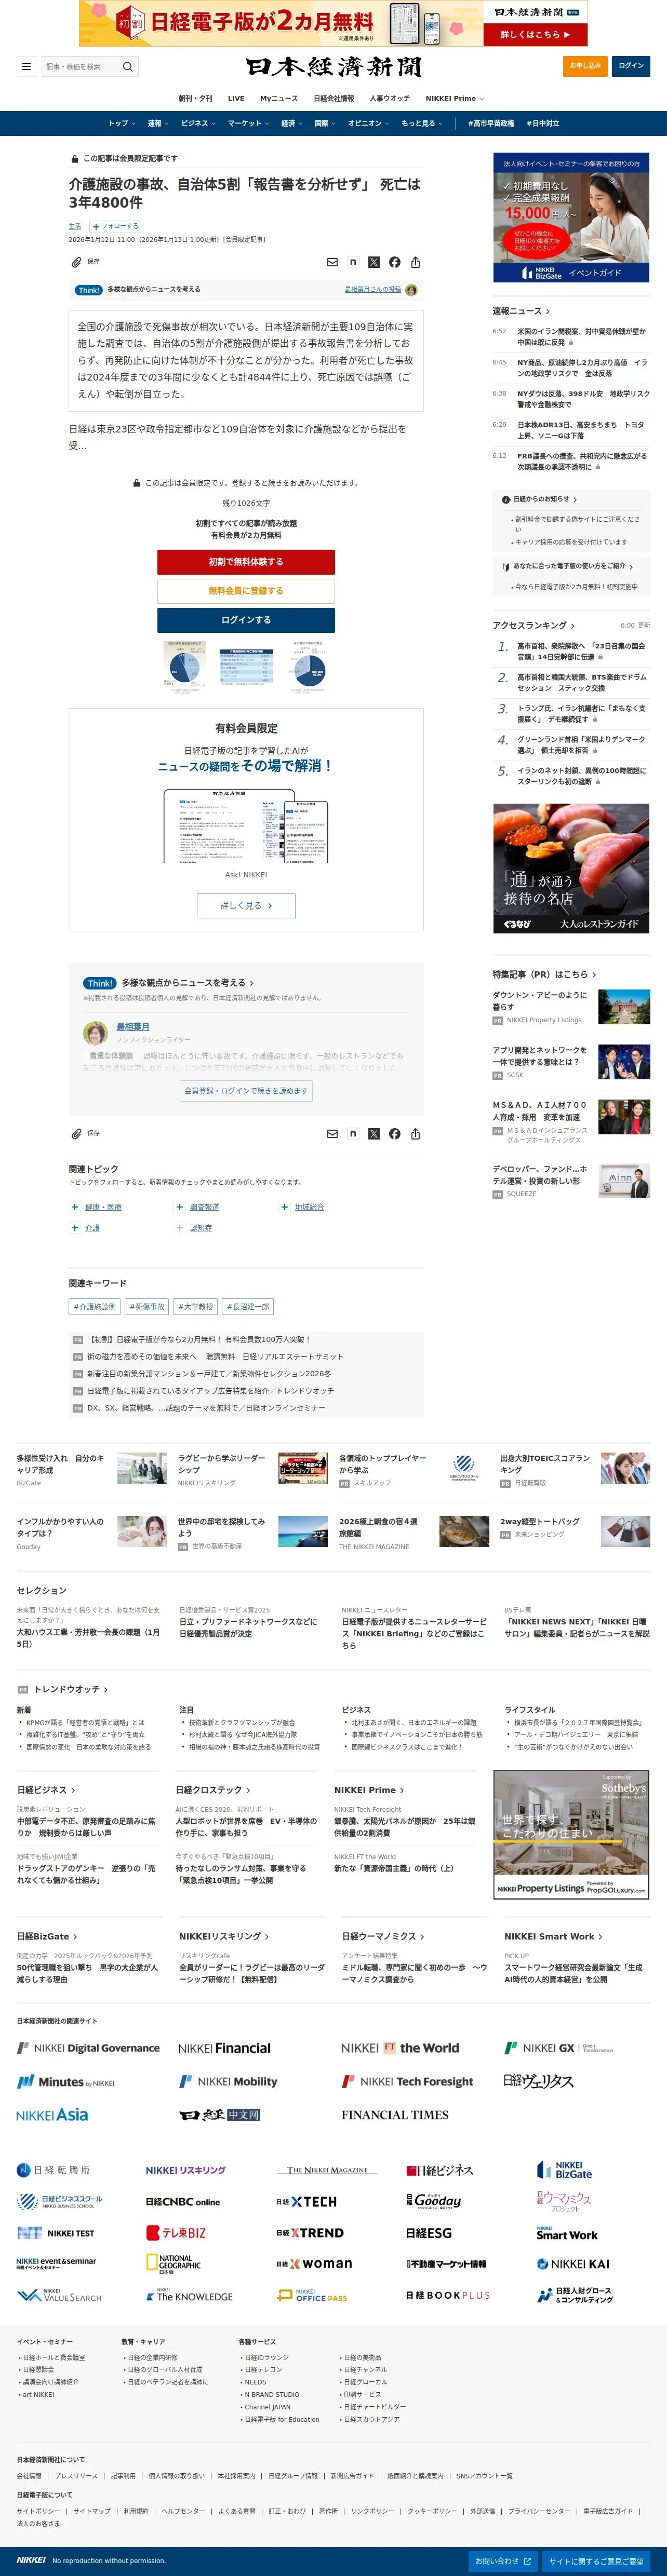This screenshot has height=2576, width=667.
Task: Open the NATIONAL GEOGRAPHIC logo
Action: (174, 2264)
